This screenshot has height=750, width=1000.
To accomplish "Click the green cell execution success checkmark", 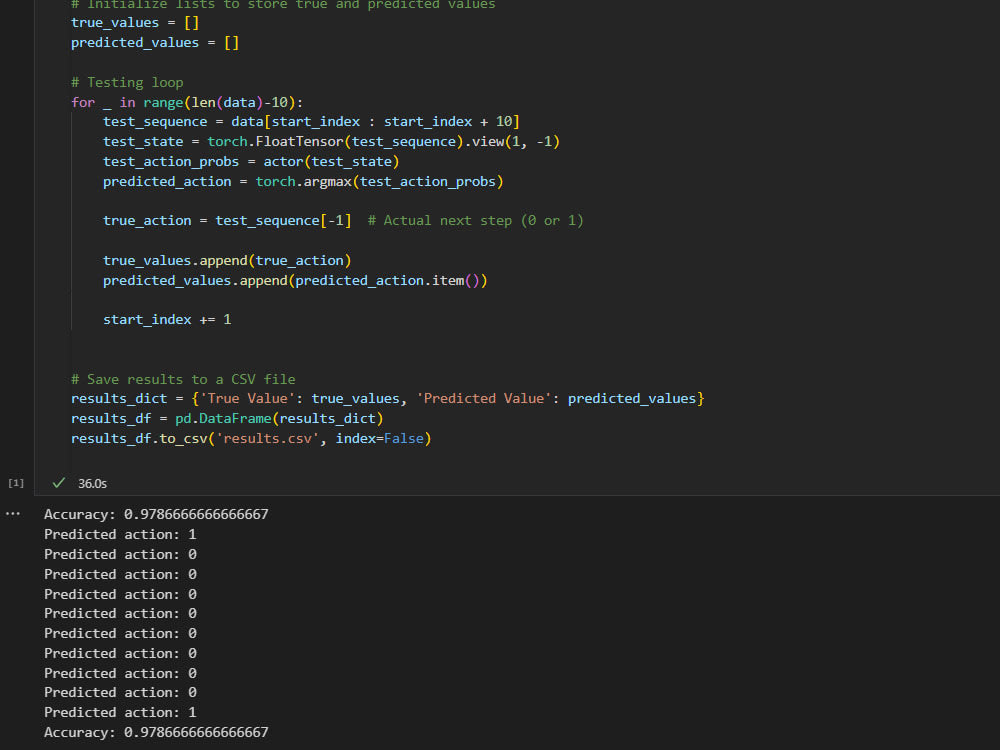I will coord(59,483).
